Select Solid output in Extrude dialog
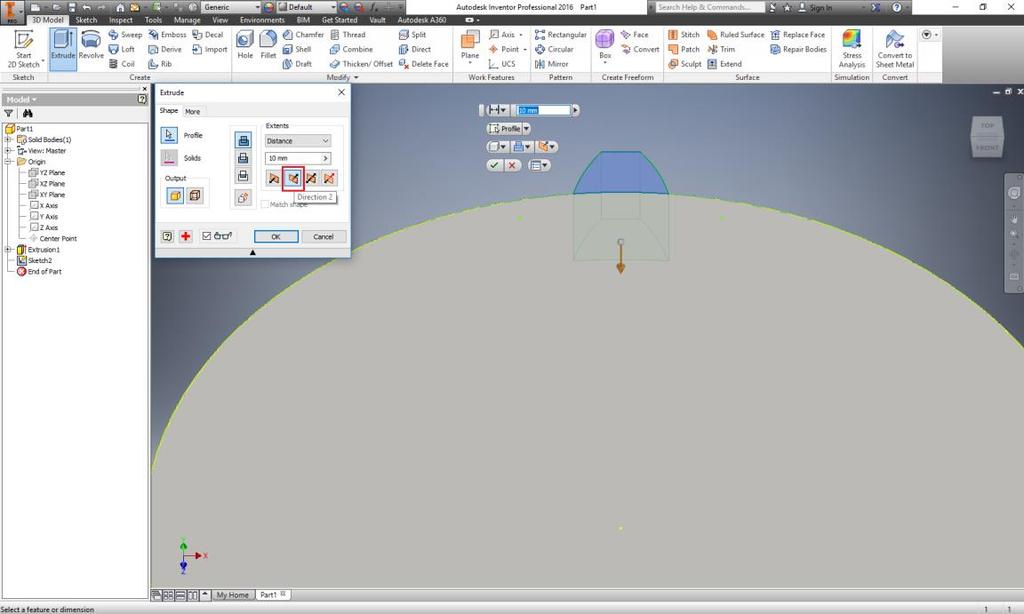Image resolution: width=1024 pixels, height=614 pixels. click(x=175, y=195)
